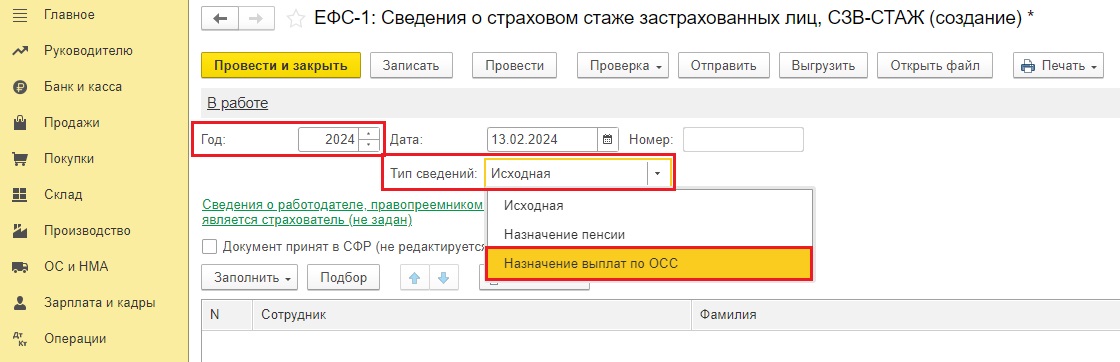Click the N column header
This screenshot has height=362, width=1120.
pos(227,314)
